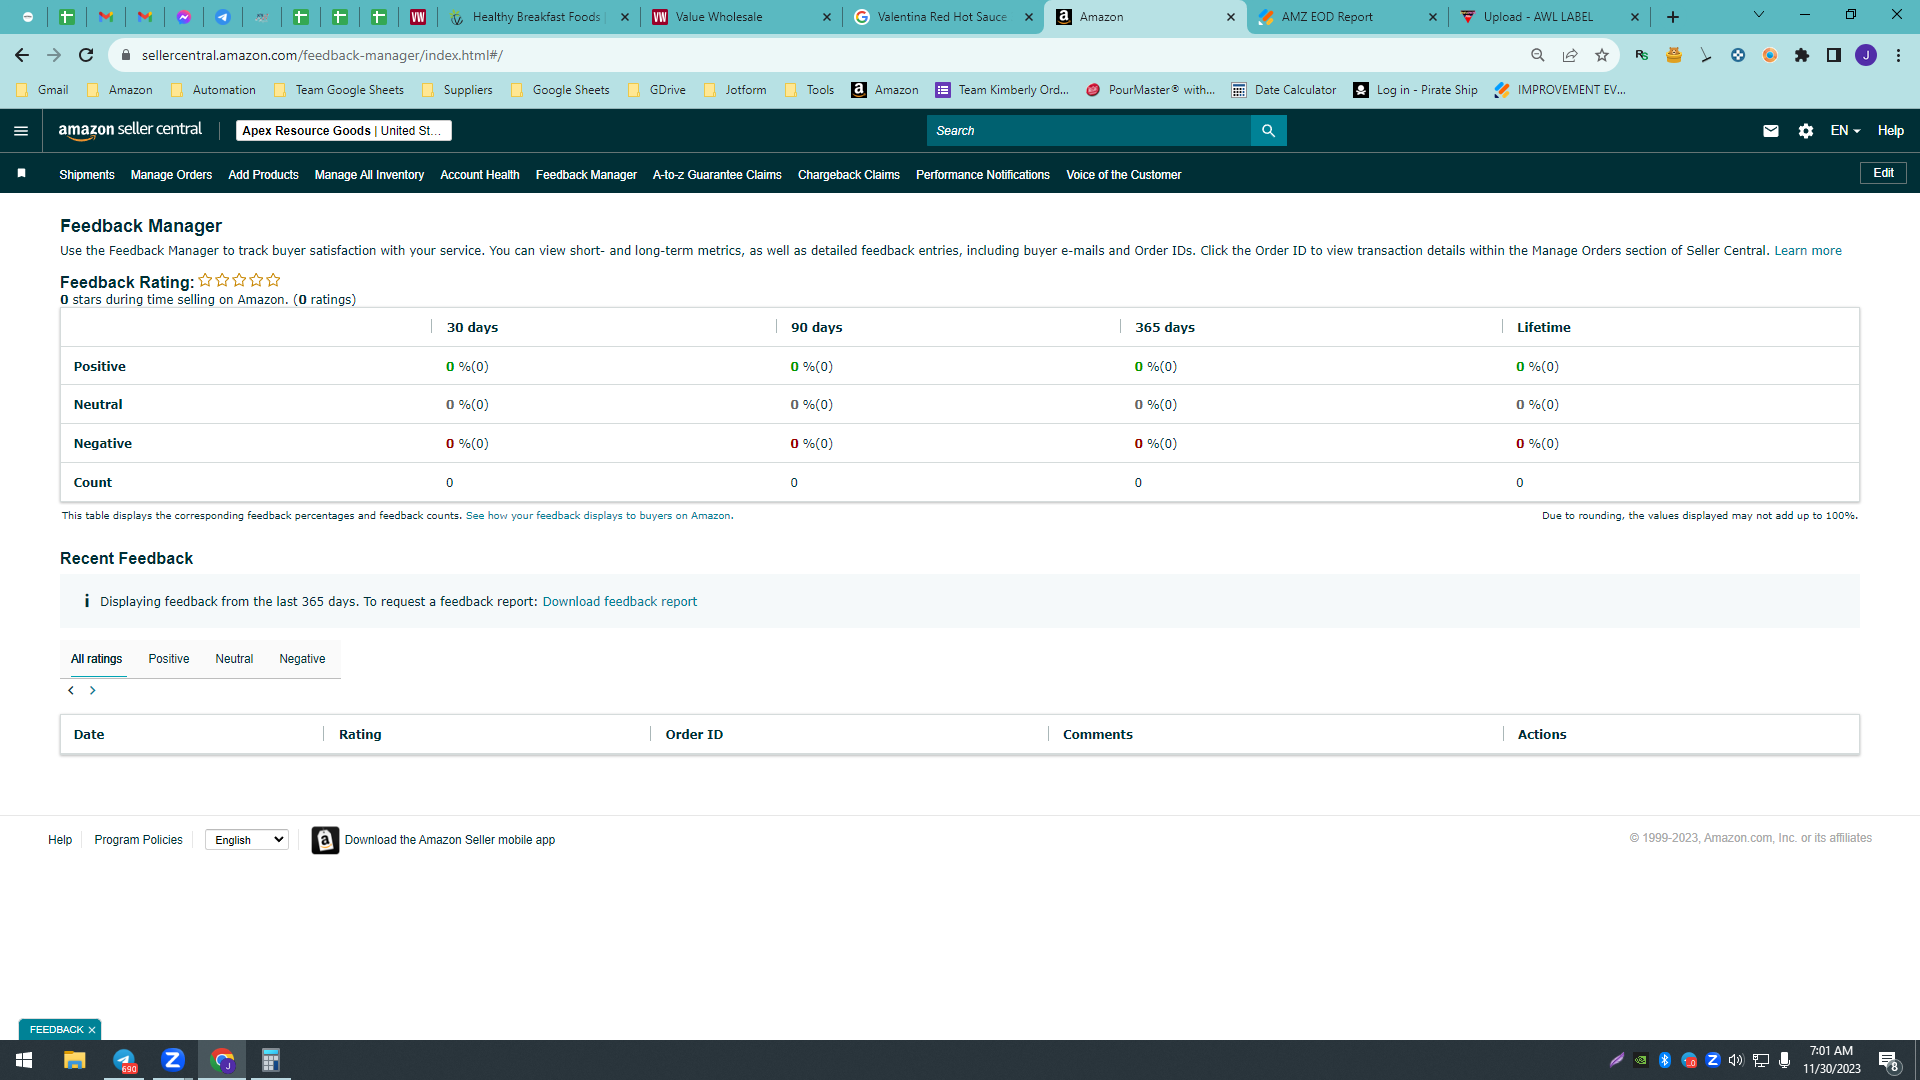Click the Learn more link
1920x1080 pixels.
[x=1808, y=251]
